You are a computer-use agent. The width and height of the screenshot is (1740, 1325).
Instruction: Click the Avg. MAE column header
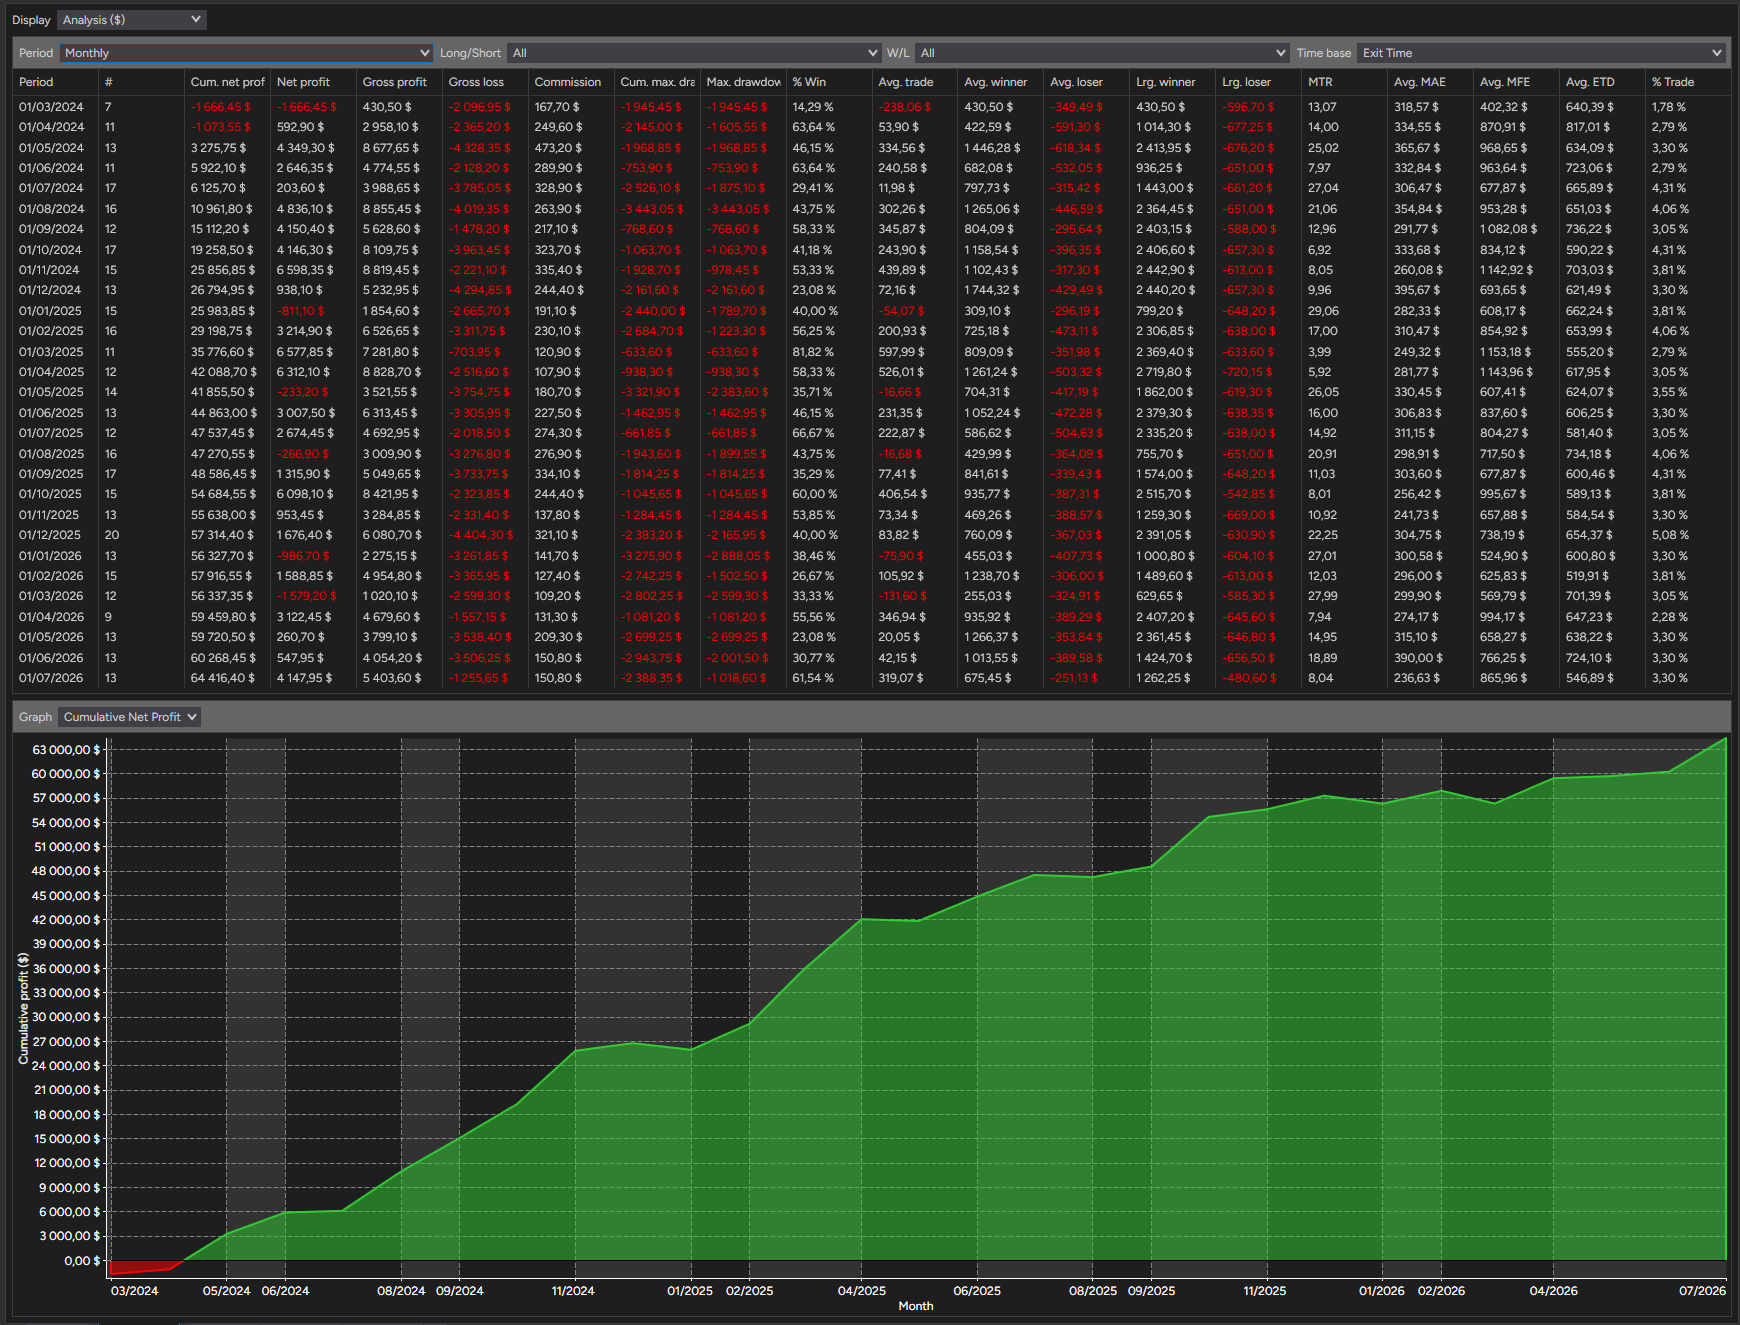click(x=1431, y=82)
